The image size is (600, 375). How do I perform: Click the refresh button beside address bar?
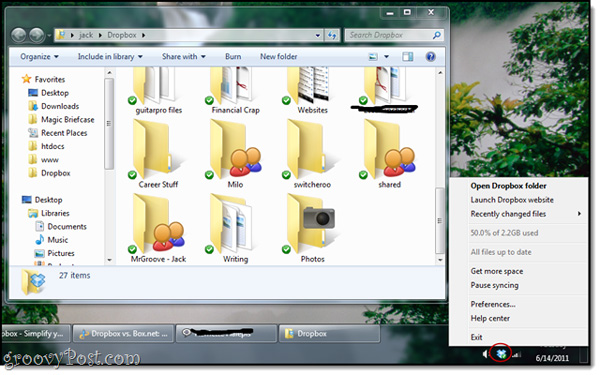[x=332, y=35]
